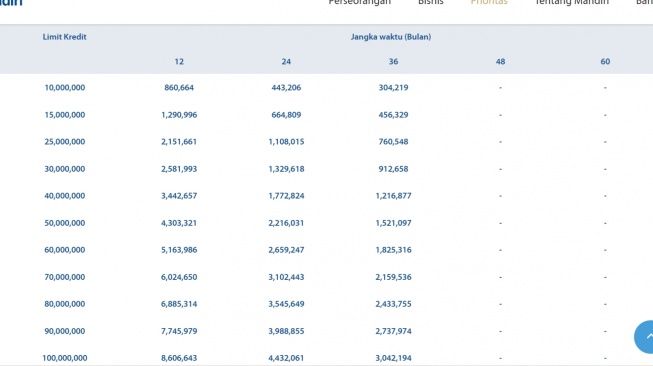Click the 1,521,097 installment value

(394, 223)
